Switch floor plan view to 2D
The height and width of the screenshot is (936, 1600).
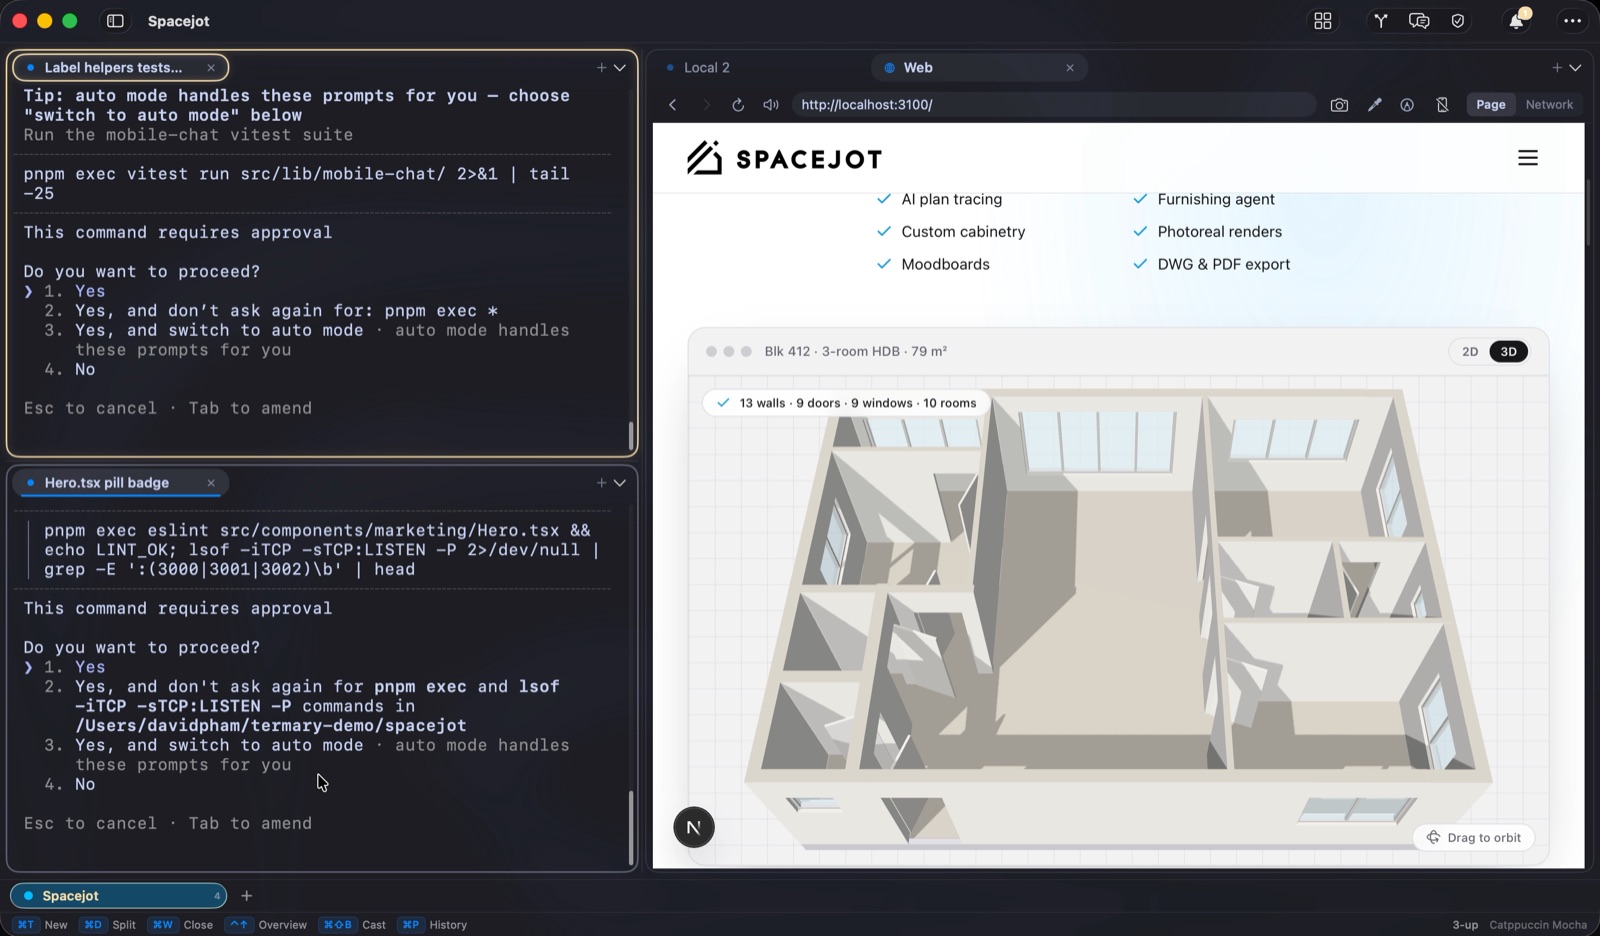(x=1470, y=352)
